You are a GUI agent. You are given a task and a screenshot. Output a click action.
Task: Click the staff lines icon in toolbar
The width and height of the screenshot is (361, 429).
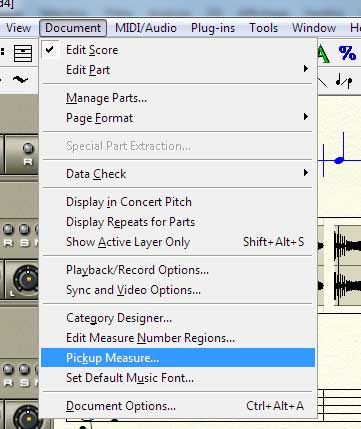[23, 53]
